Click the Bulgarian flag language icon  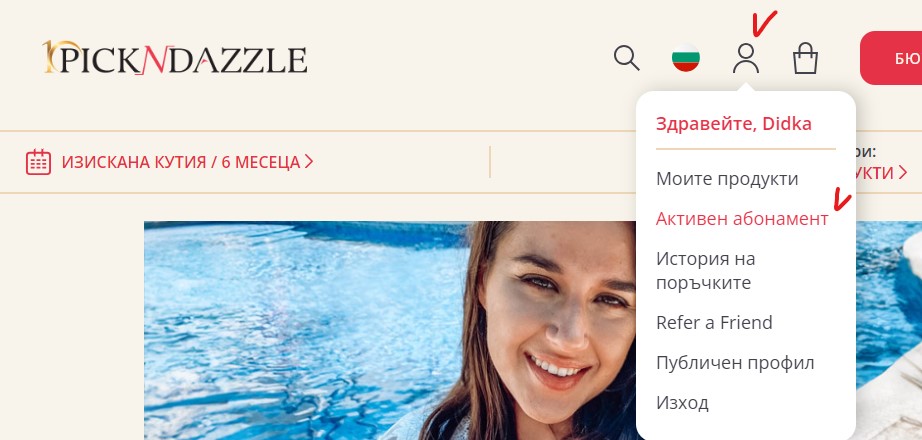(686, 58)
